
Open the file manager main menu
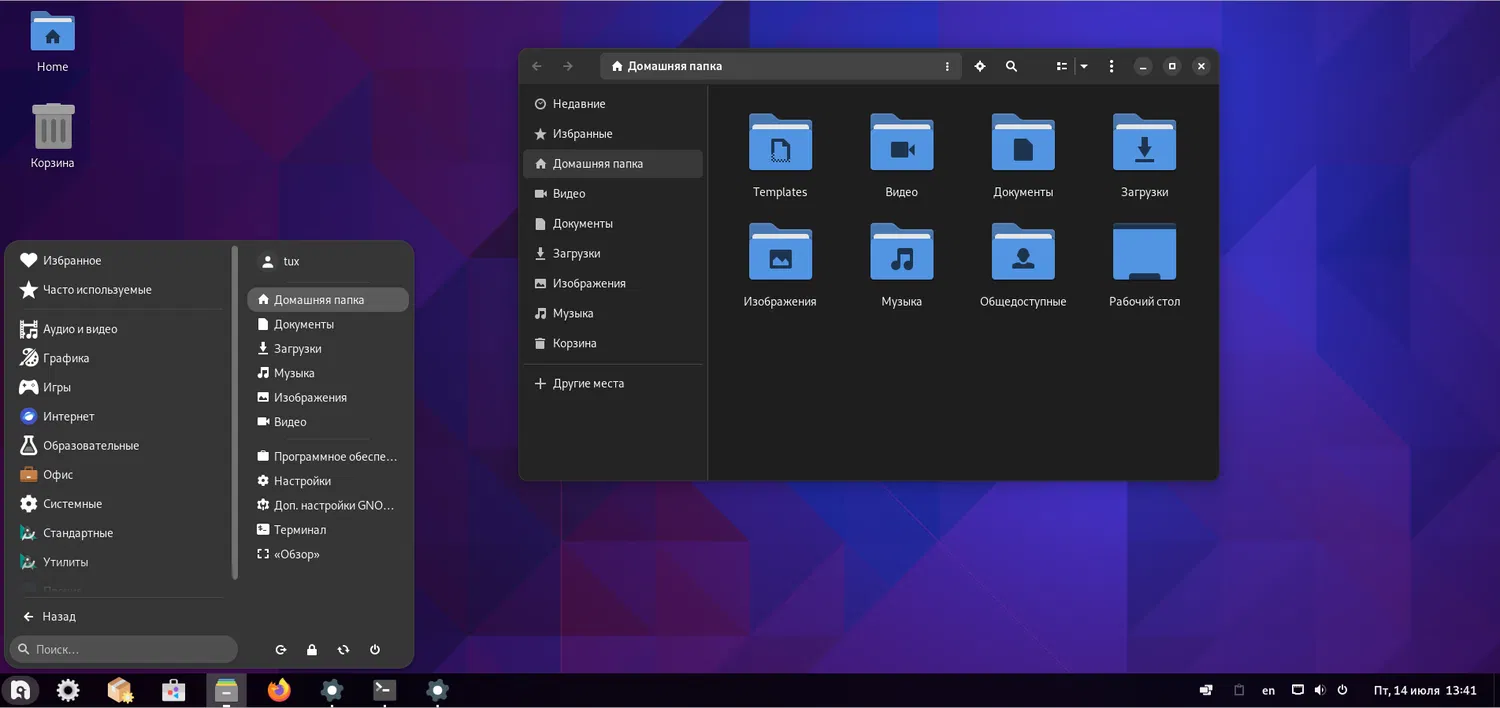pos(1111,66)
